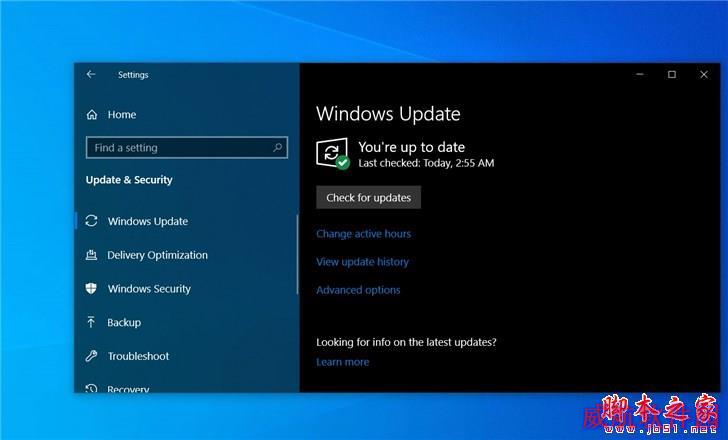Open Change active hours link

pyautogui.click(x=364, y=234)
